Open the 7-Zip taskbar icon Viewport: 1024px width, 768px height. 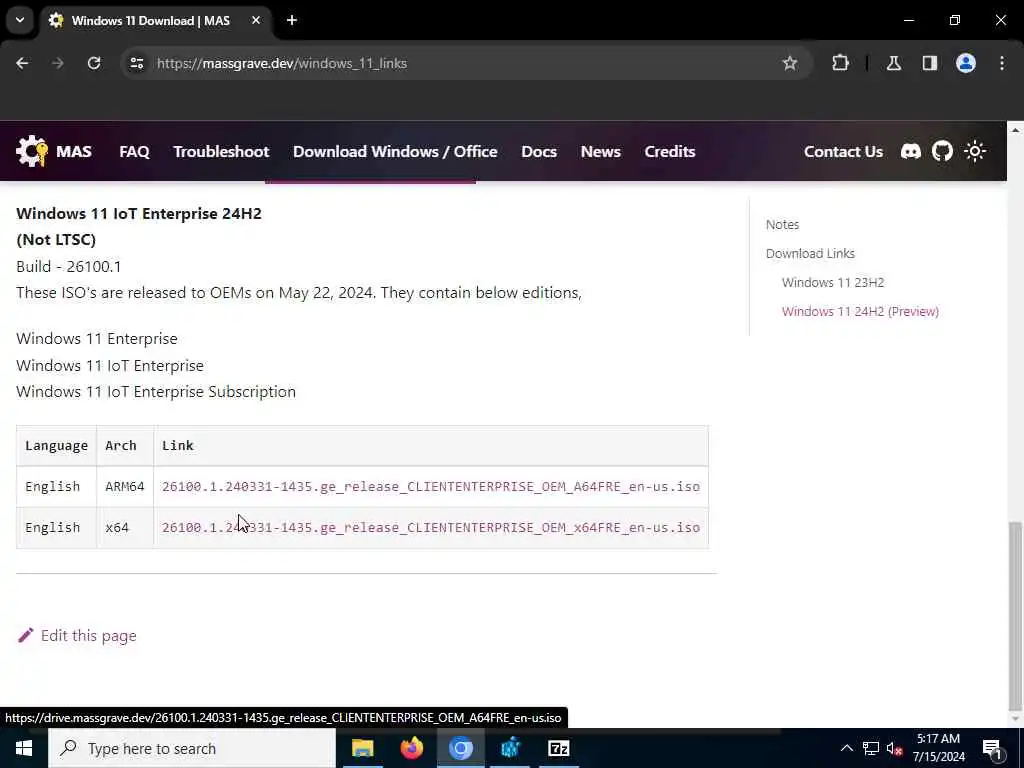(559, 748)
